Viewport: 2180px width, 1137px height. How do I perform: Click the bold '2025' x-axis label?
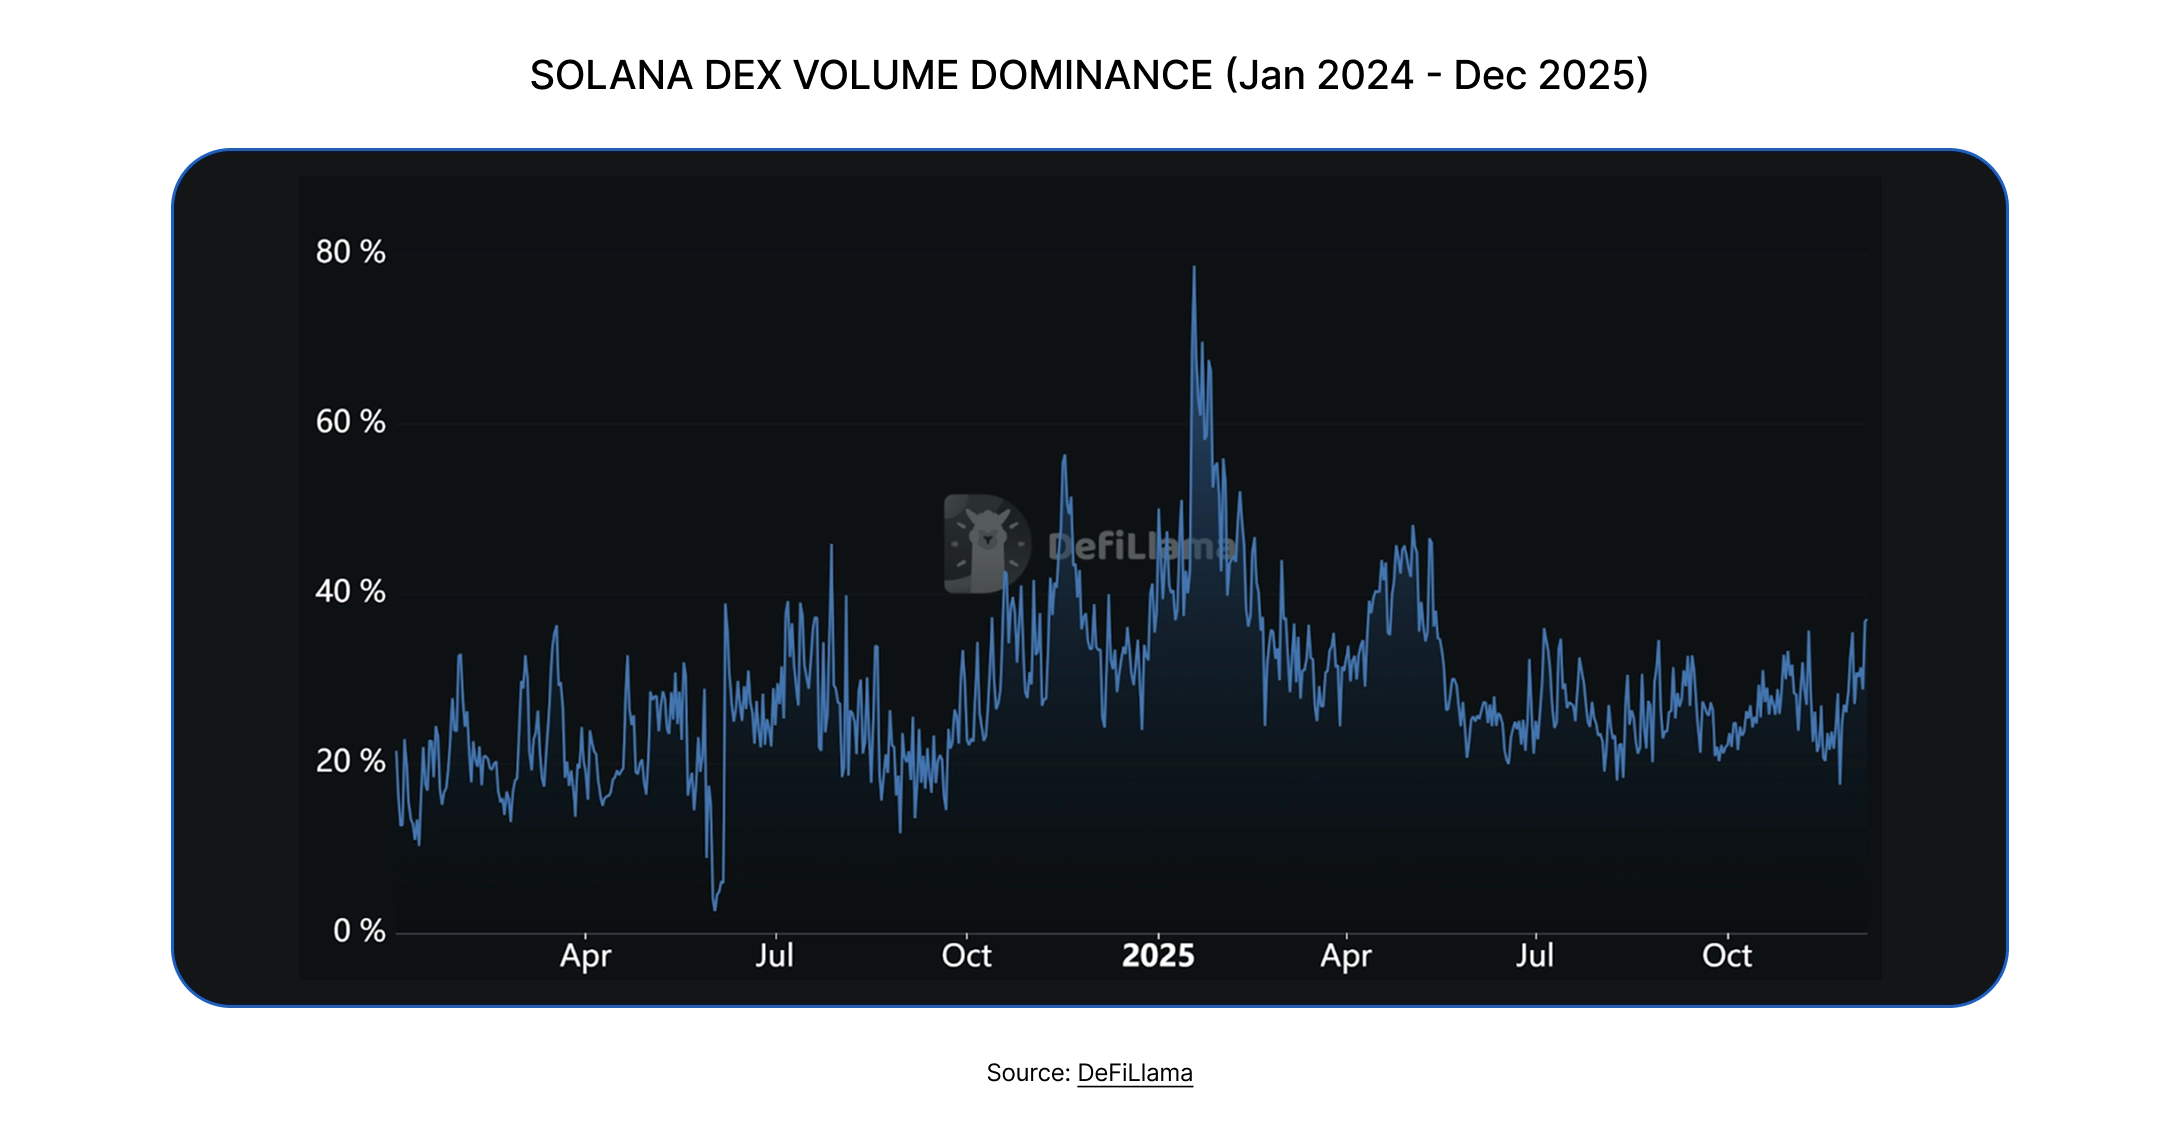(x=1158, y=956)
